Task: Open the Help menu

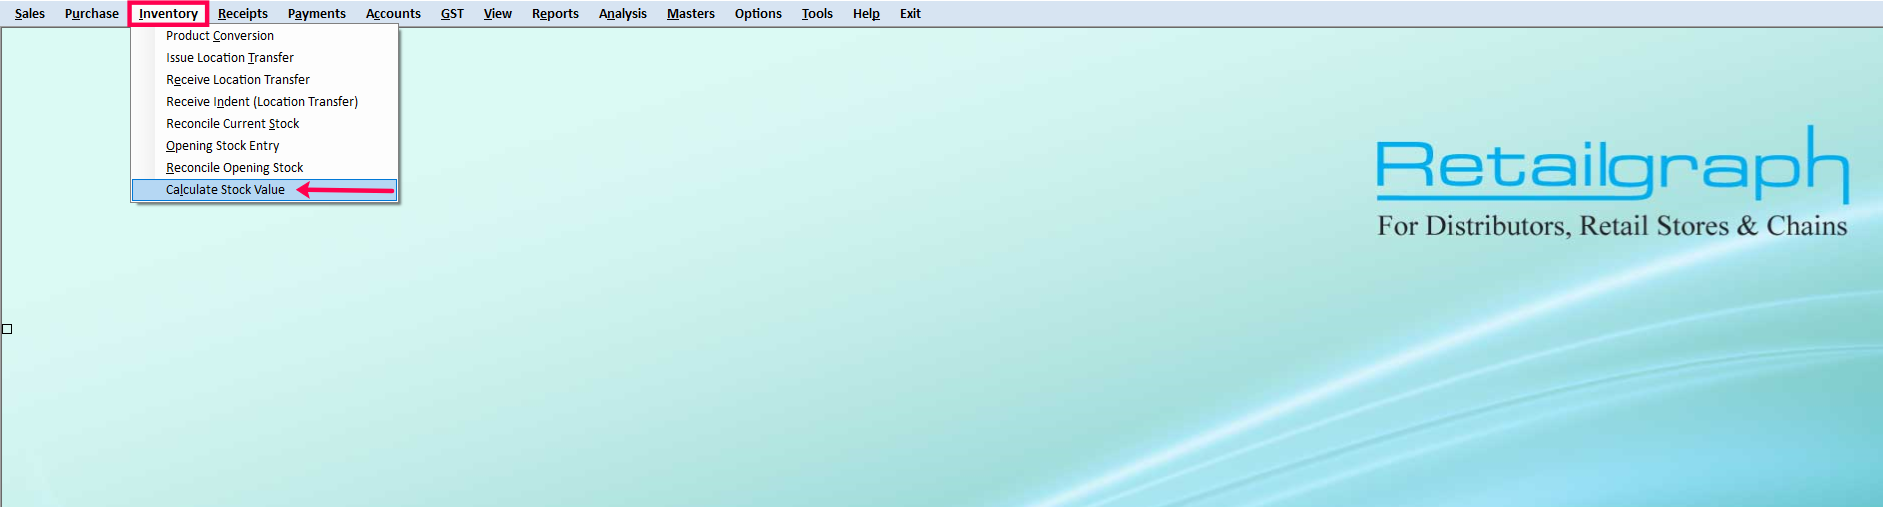Action: point(866,14)
